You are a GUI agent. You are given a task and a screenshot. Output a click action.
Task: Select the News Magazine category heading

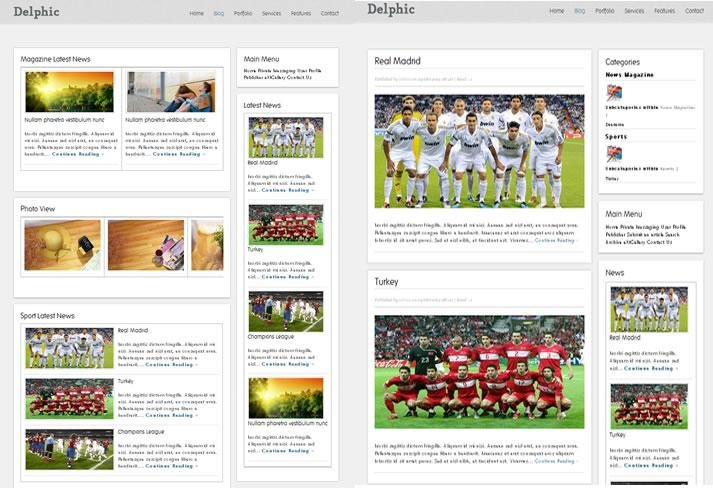629,75
